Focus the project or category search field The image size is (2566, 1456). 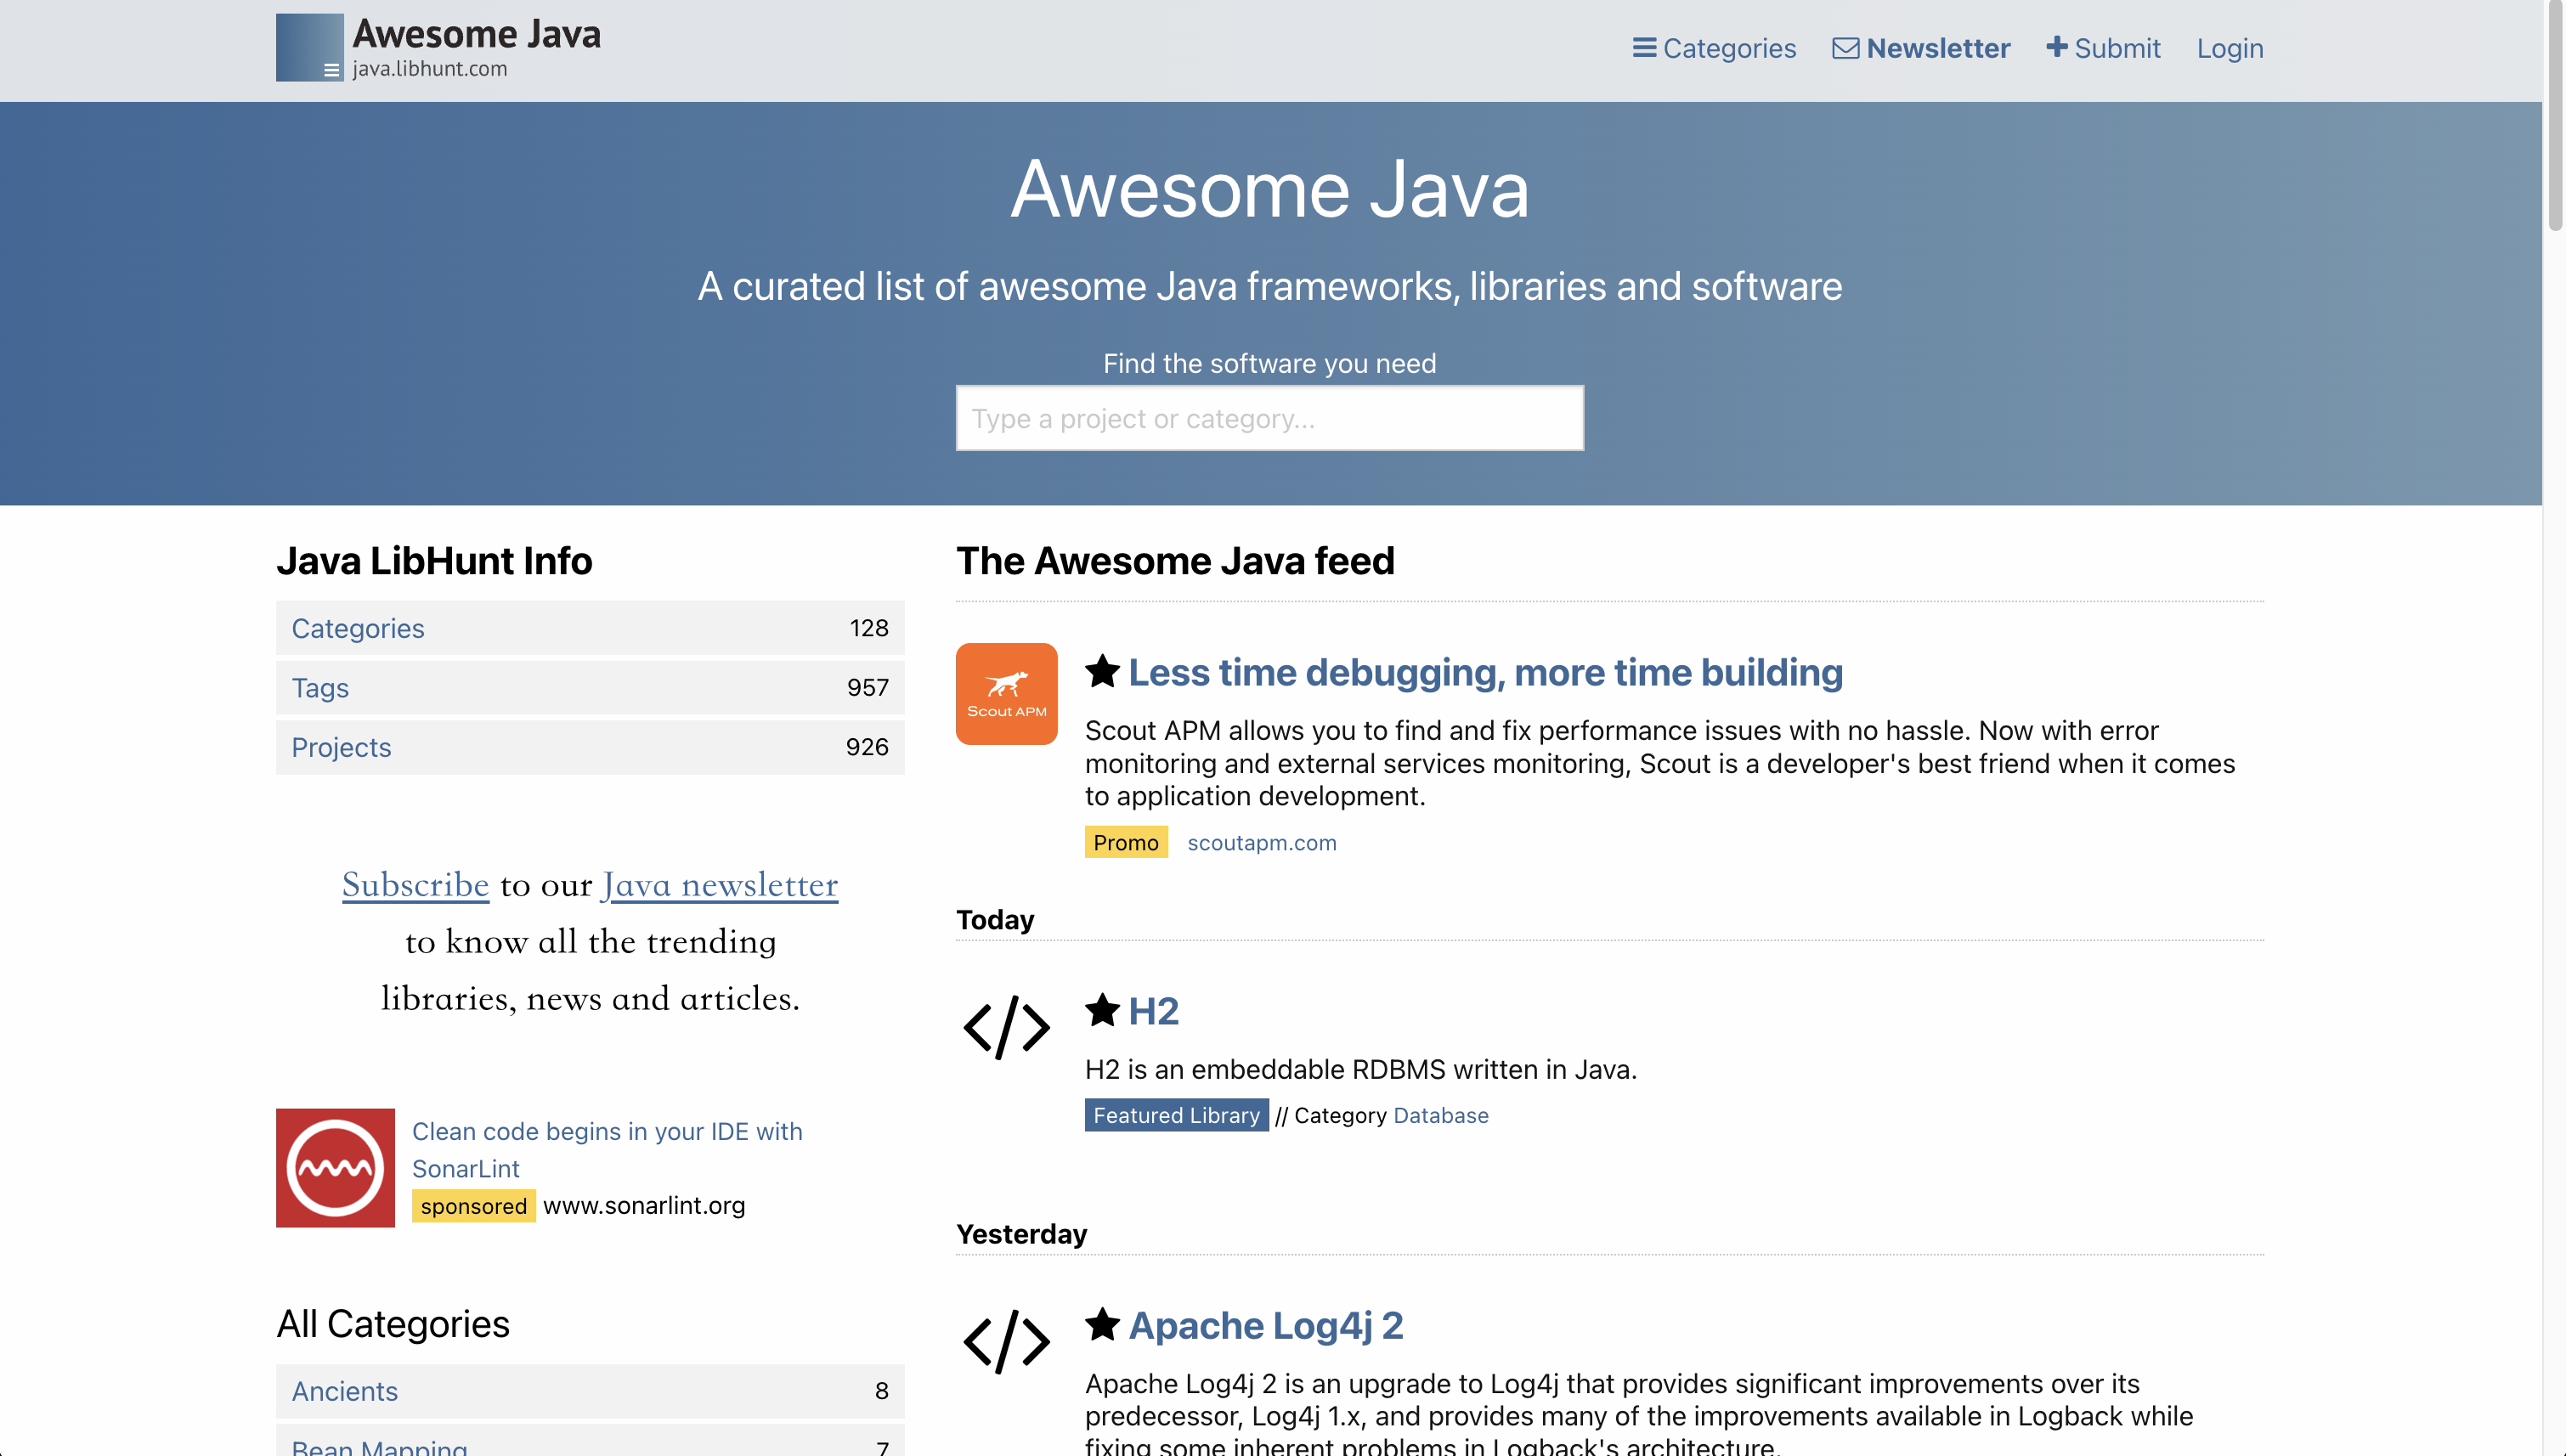pos(1269,418)
